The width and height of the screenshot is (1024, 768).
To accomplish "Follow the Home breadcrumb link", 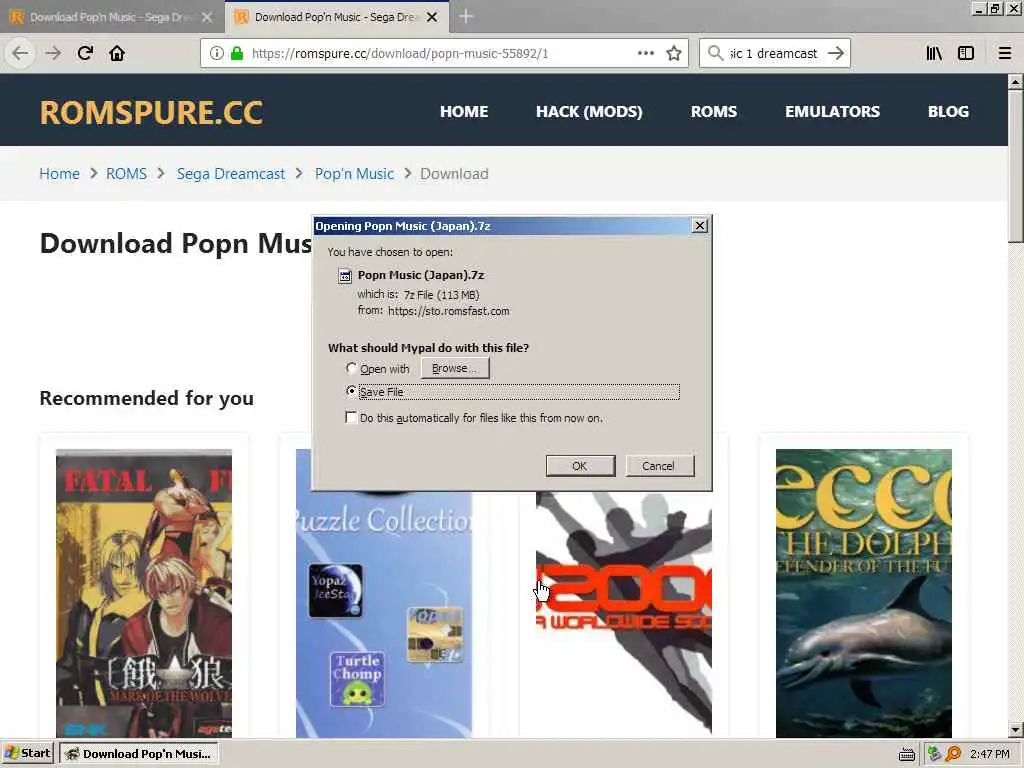I will coord(59,174).
